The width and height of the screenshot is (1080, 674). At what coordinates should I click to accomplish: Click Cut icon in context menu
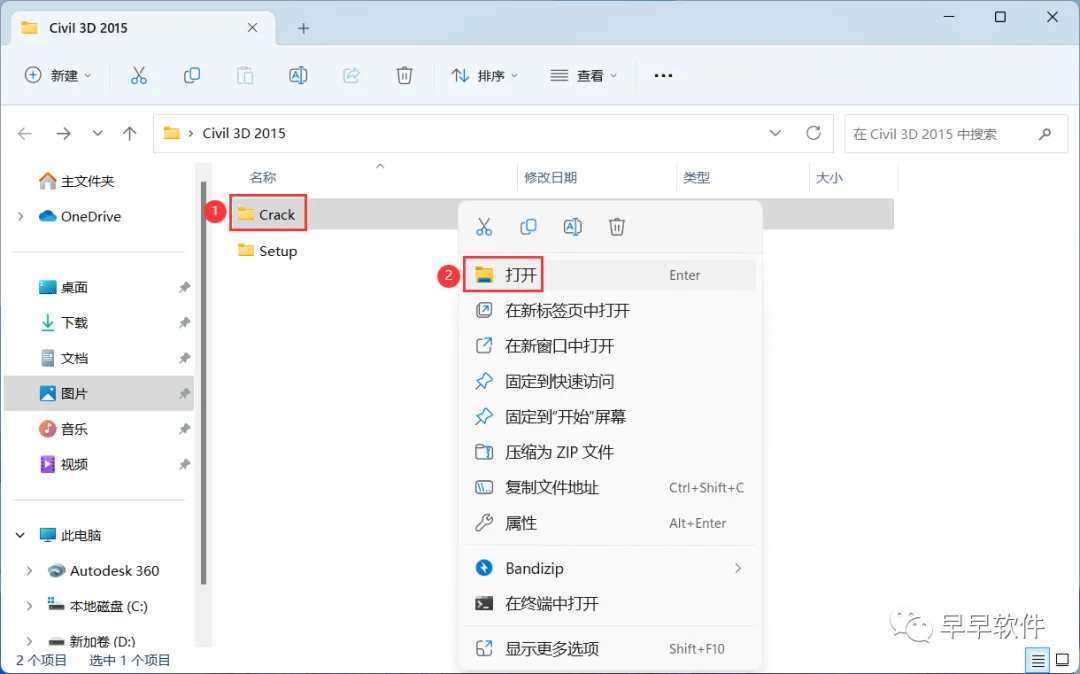(484, 227)
